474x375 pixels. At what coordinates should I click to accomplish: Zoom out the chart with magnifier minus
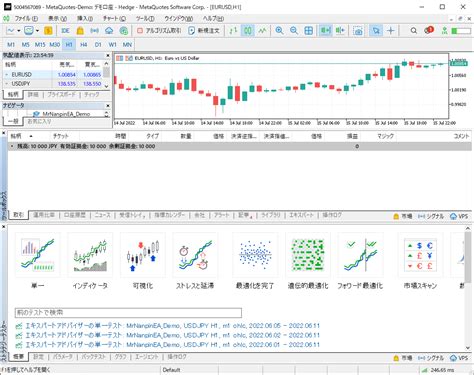tap(294, 31)
